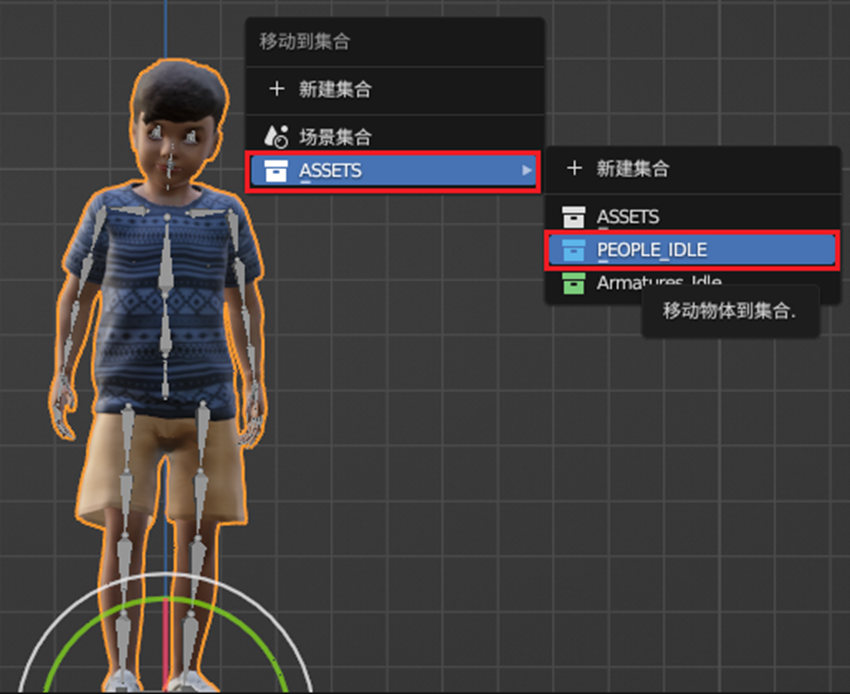Create a new collection from the 移动到集合 main menu
The height and width of the screenshot is (694, 850).
coord(394,89)
